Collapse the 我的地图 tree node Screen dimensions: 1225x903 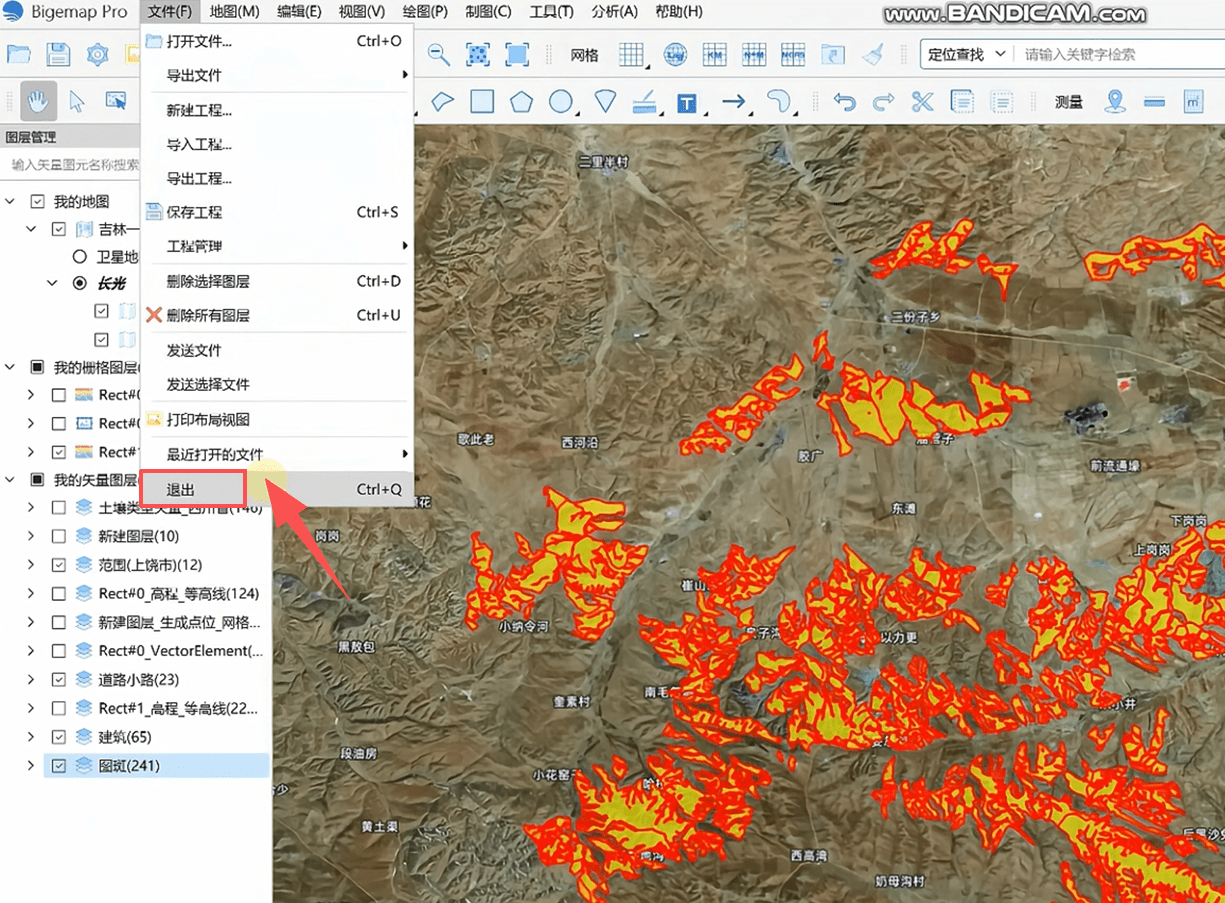[x=10, y=201]
